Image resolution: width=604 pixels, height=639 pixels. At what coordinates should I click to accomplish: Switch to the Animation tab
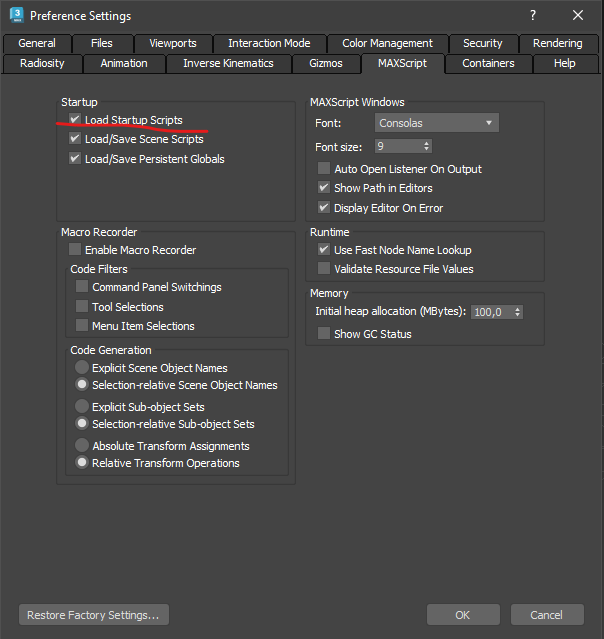coord(124,64)
